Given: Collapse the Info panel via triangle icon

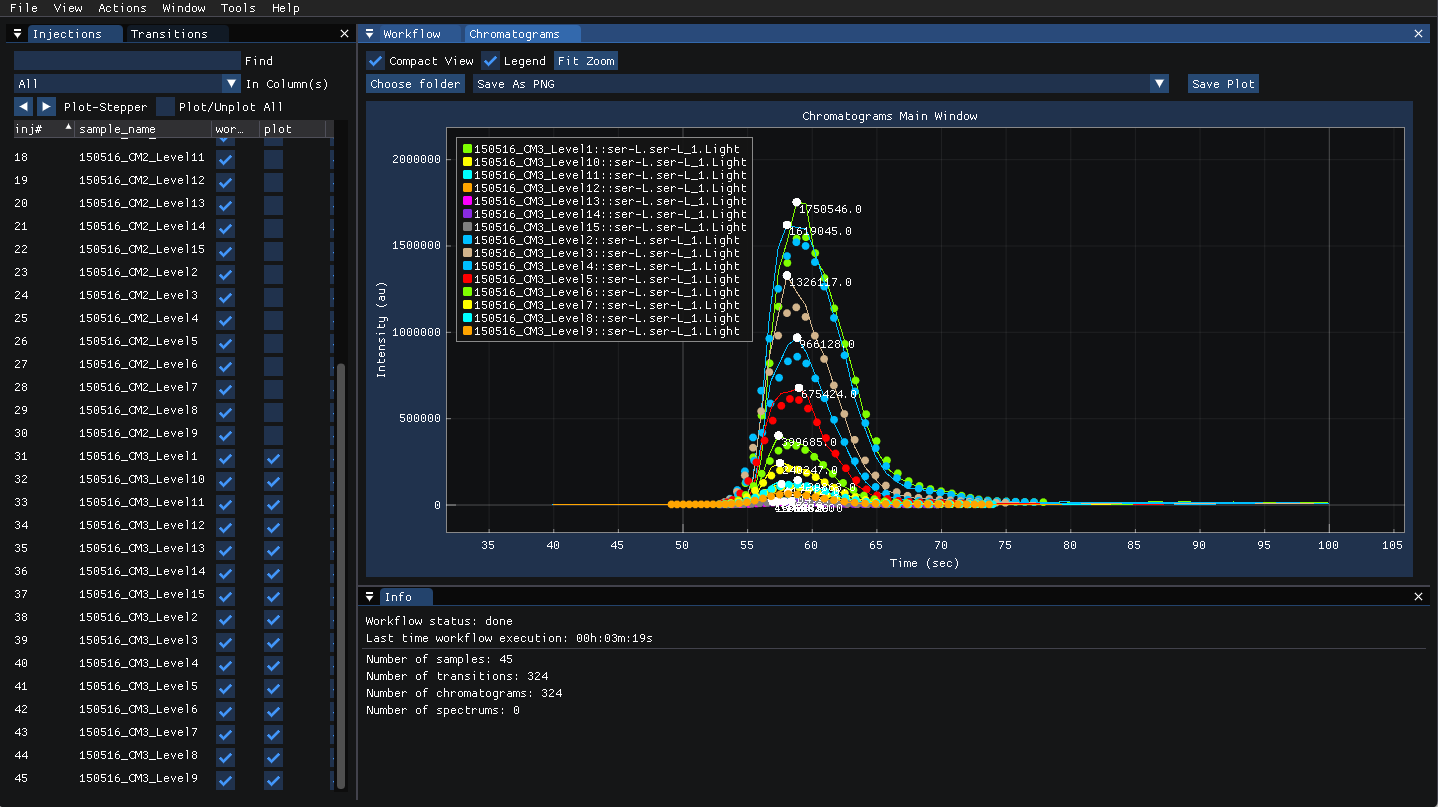Looking at the screenshot, I should (369, 597).
